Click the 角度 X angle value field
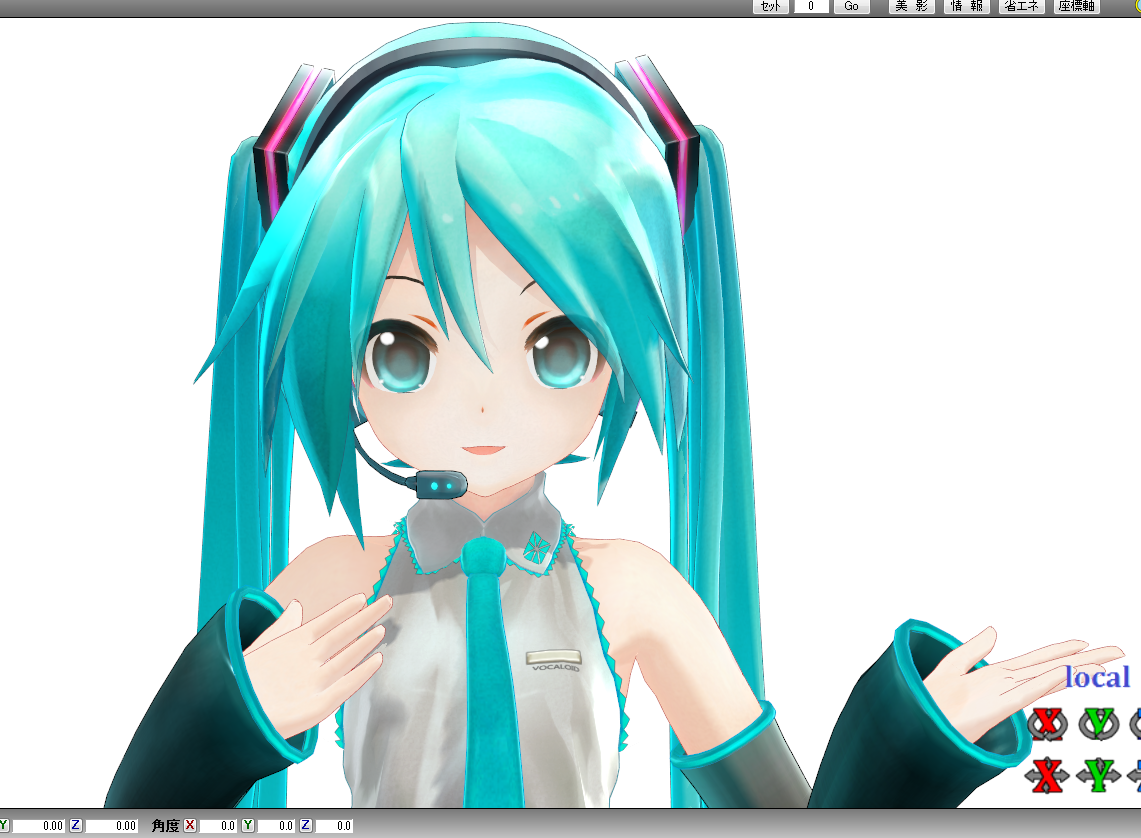This screenshot has width=1141, height=838. tap(218, 826)
